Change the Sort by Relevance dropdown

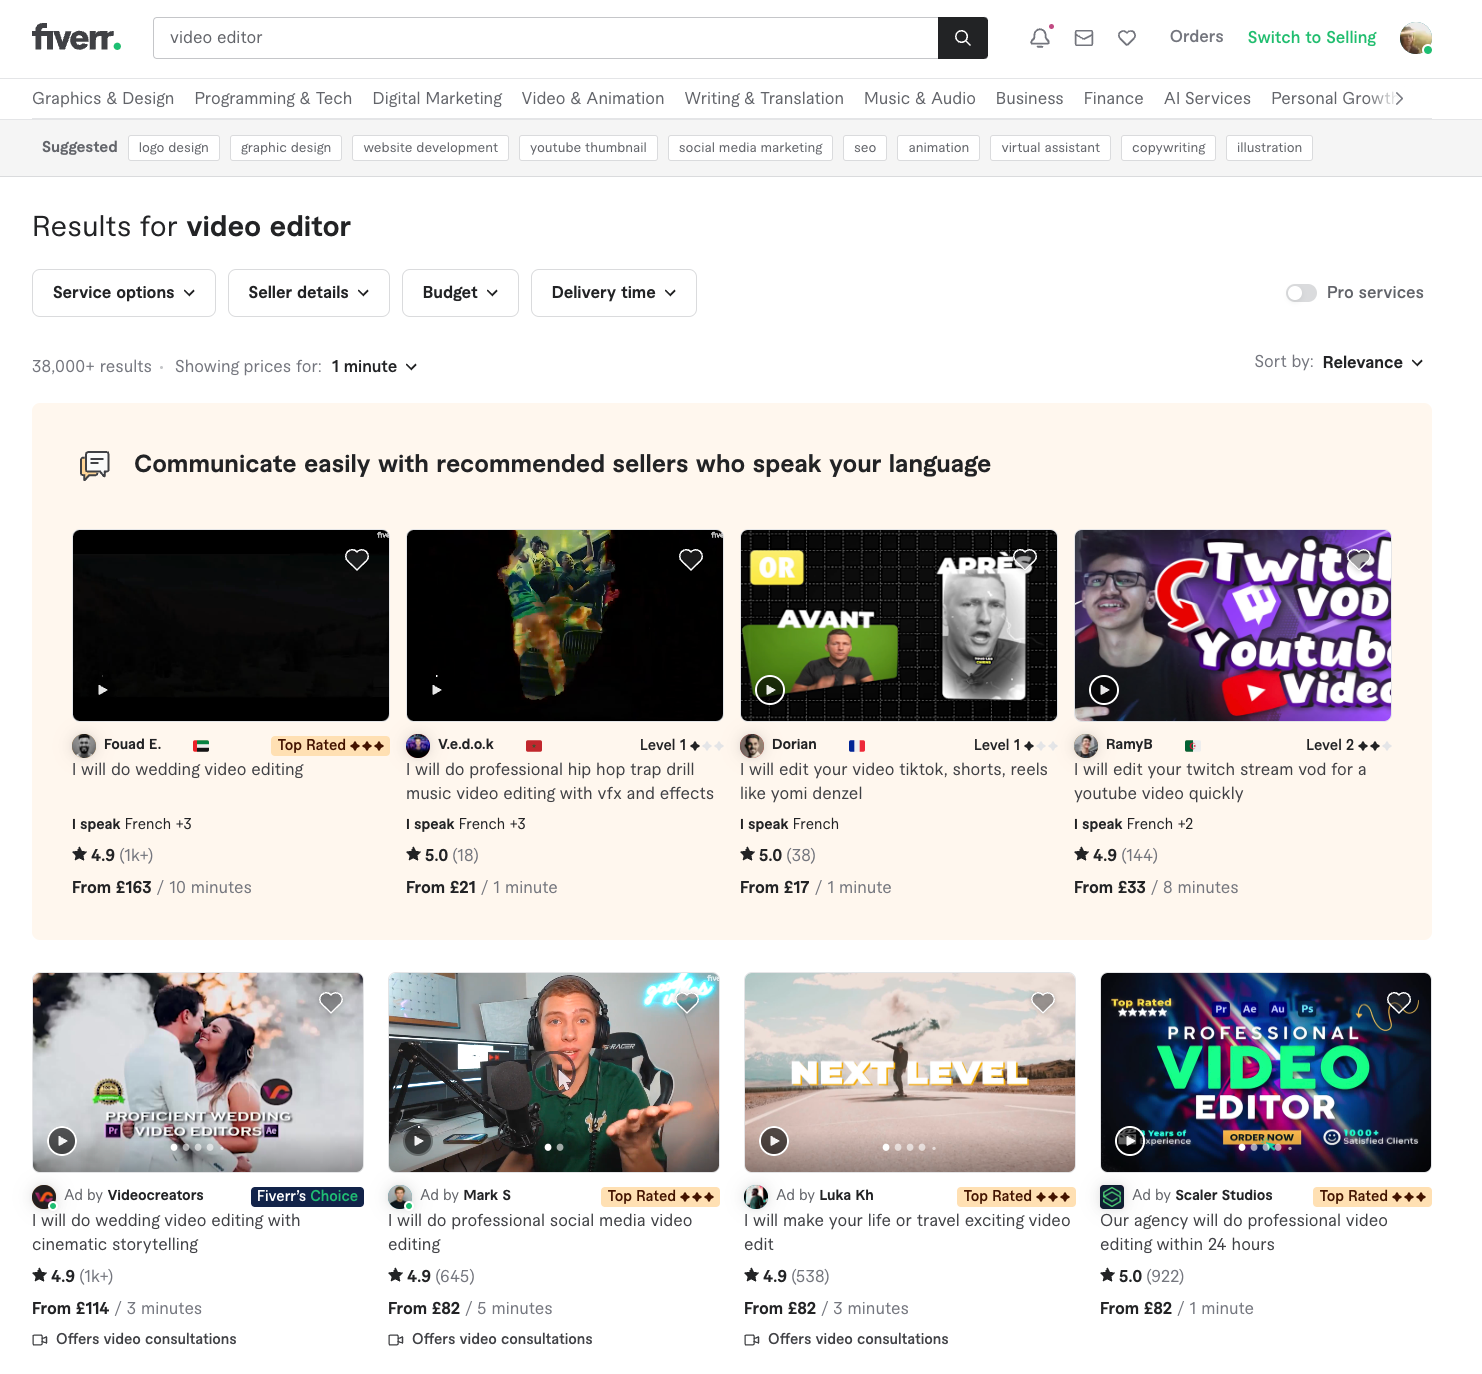(1372, 362)
